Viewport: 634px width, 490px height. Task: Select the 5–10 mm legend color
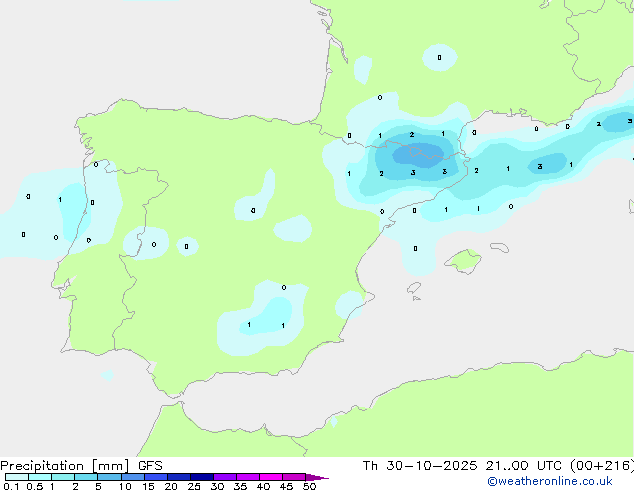point(109,477)
